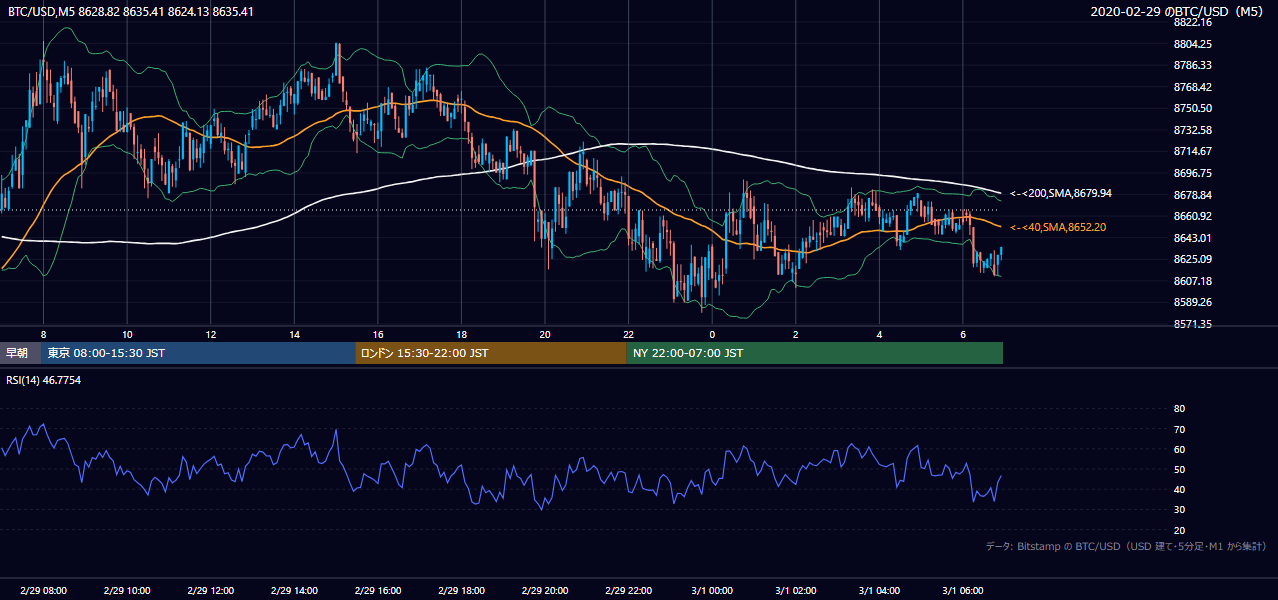Click price axis label 8643.01

(x=1193, y=238)
